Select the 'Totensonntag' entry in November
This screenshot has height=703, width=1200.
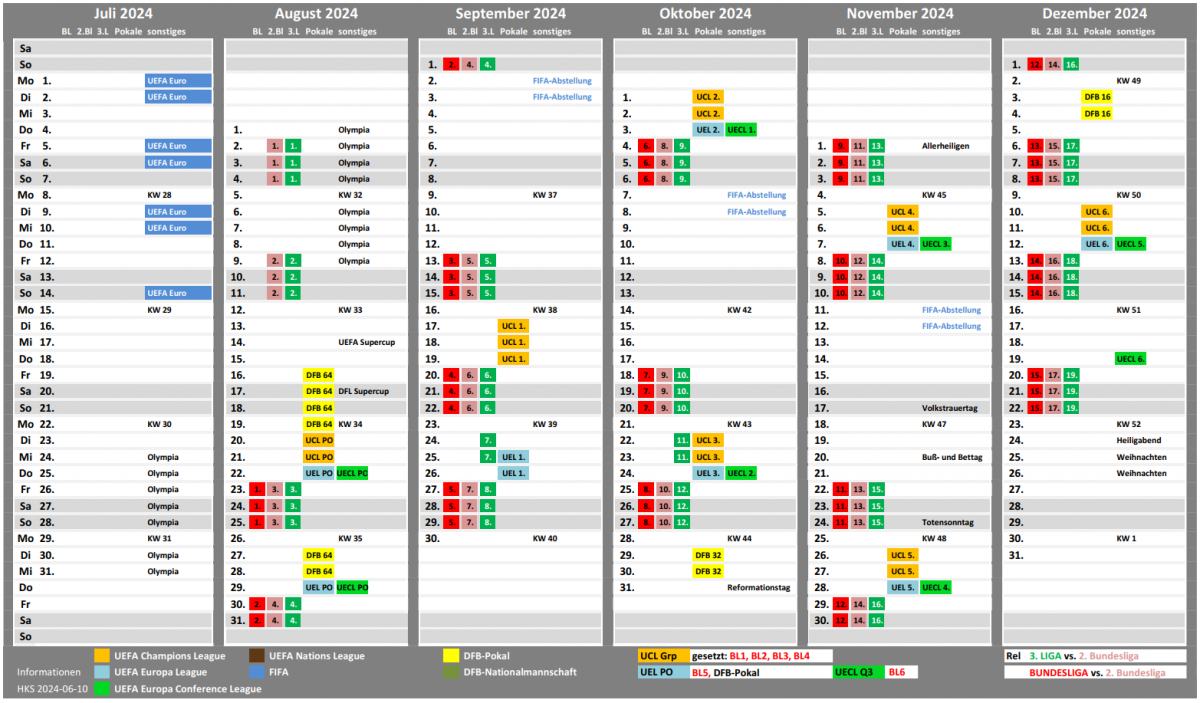click(x=947, y=523)
